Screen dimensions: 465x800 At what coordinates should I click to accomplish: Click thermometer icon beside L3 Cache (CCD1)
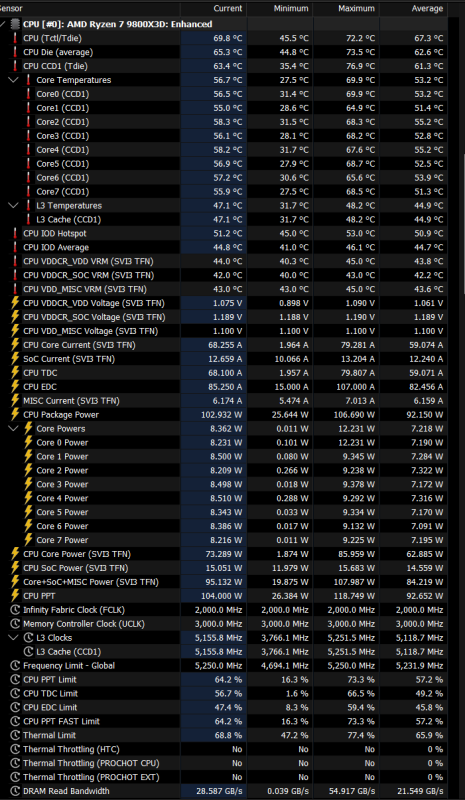pyautogui.click(x=29, y=219)
